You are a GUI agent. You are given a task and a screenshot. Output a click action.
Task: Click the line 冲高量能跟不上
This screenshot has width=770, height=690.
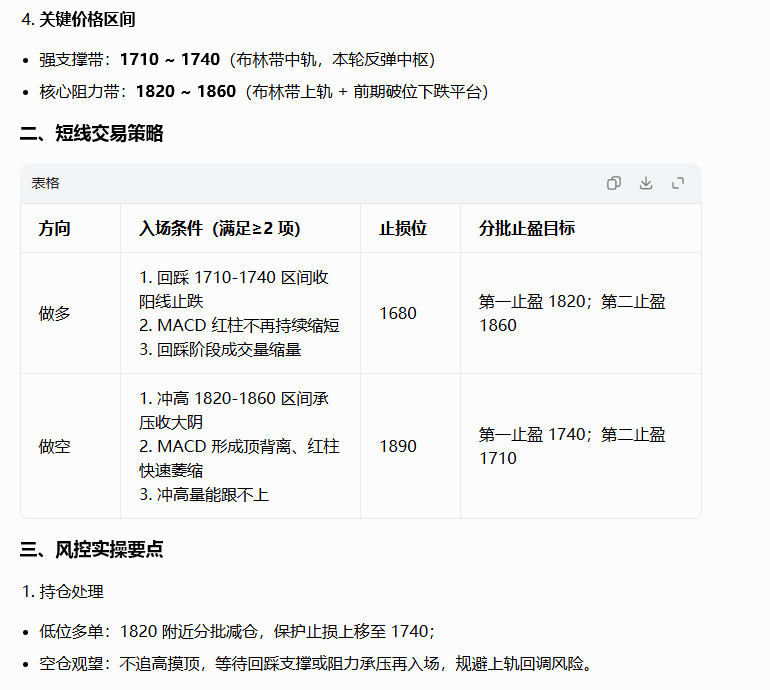click(x=204, y=495)
